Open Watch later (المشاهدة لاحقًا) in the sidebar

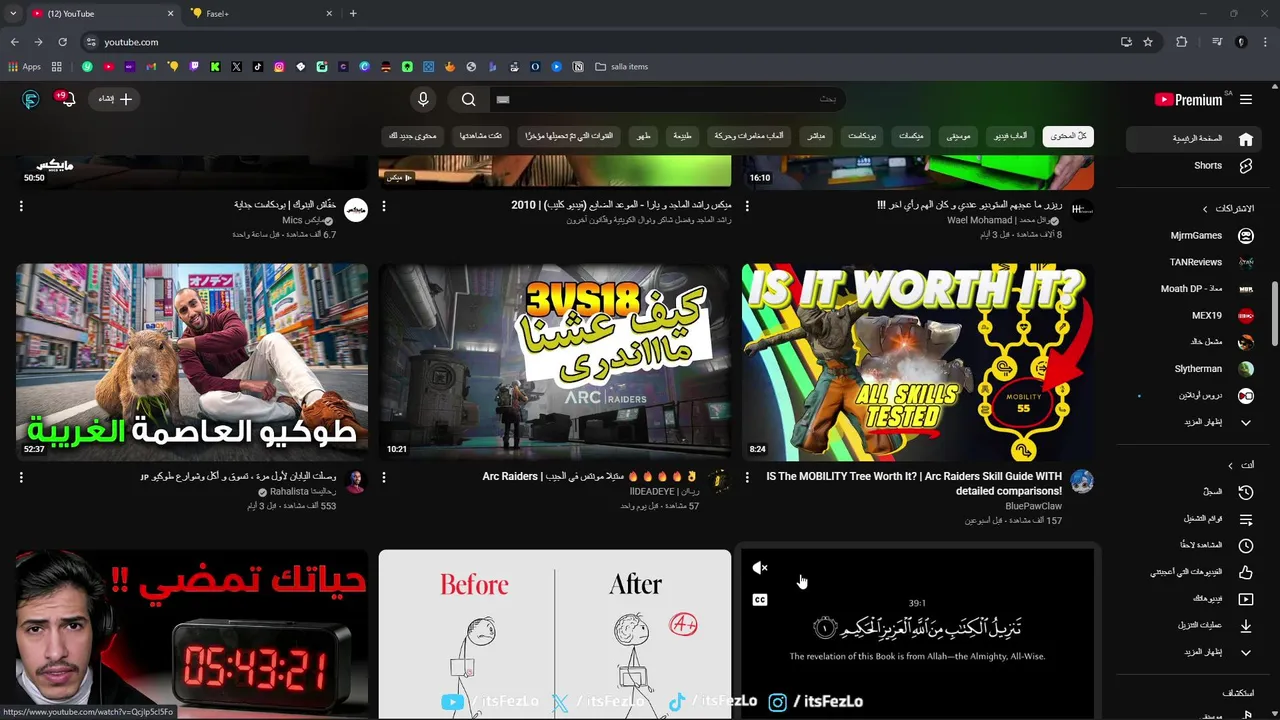[1192, 546]
